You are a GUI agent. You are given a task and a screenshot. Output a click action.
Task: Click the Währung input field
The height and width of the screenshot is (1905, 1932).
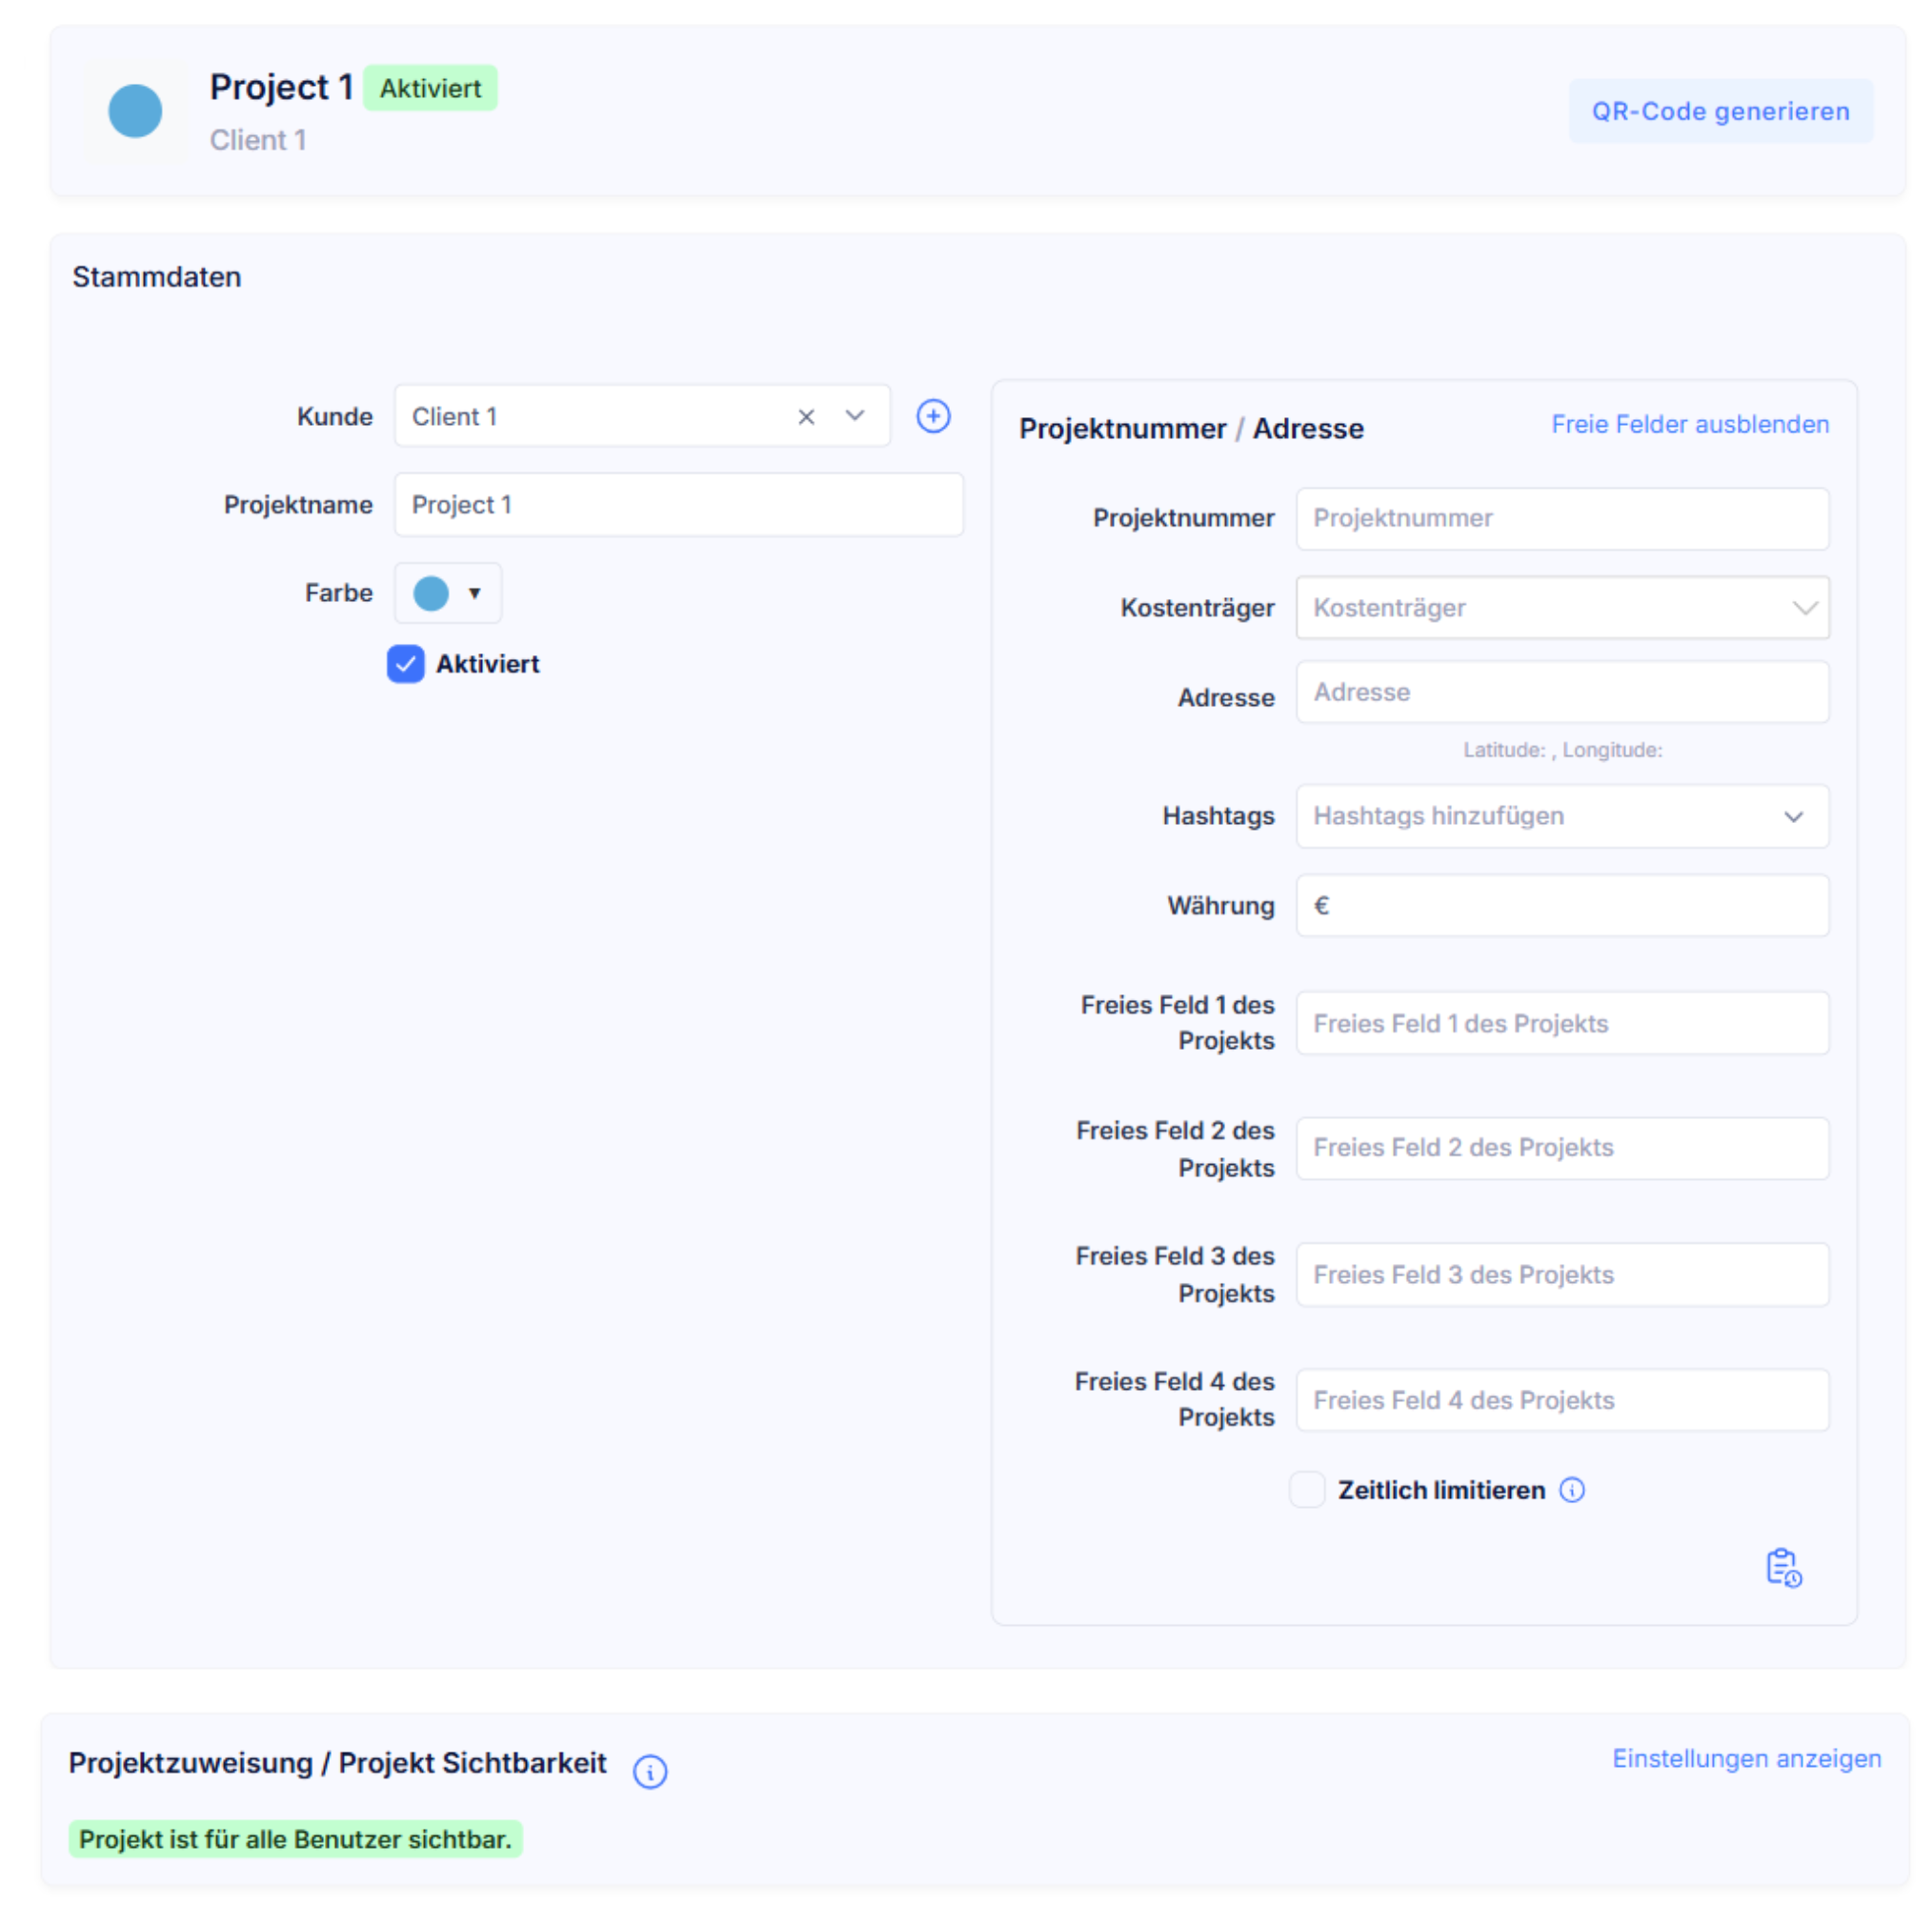1562,906
